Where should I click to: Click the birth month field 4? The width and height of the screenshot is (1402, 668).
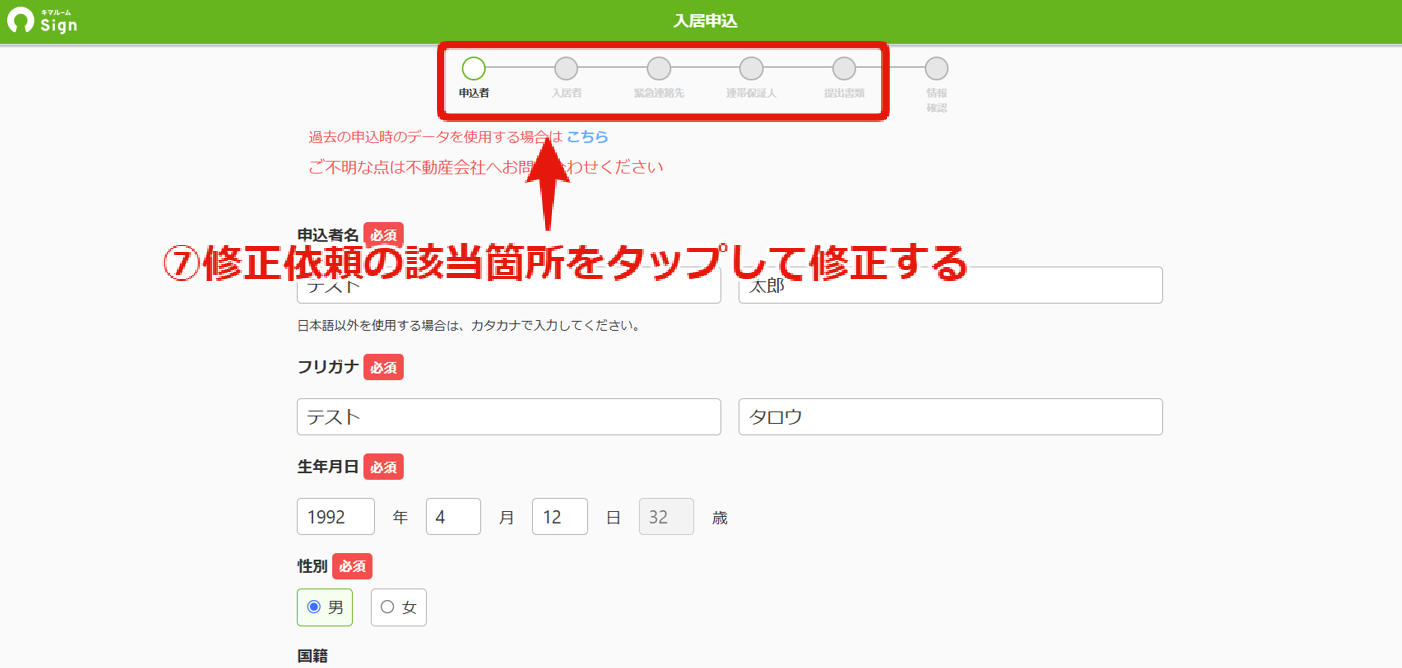(454, 517)
